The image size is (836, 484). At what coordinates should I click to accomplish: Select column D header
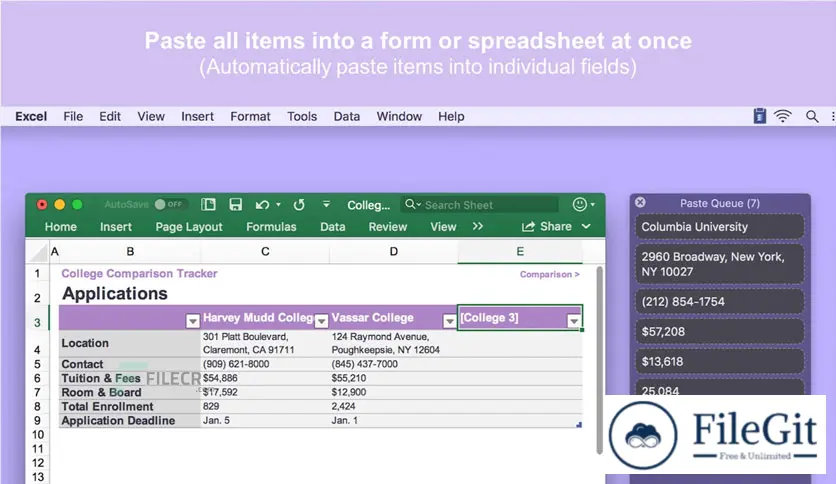coord(393,252)
